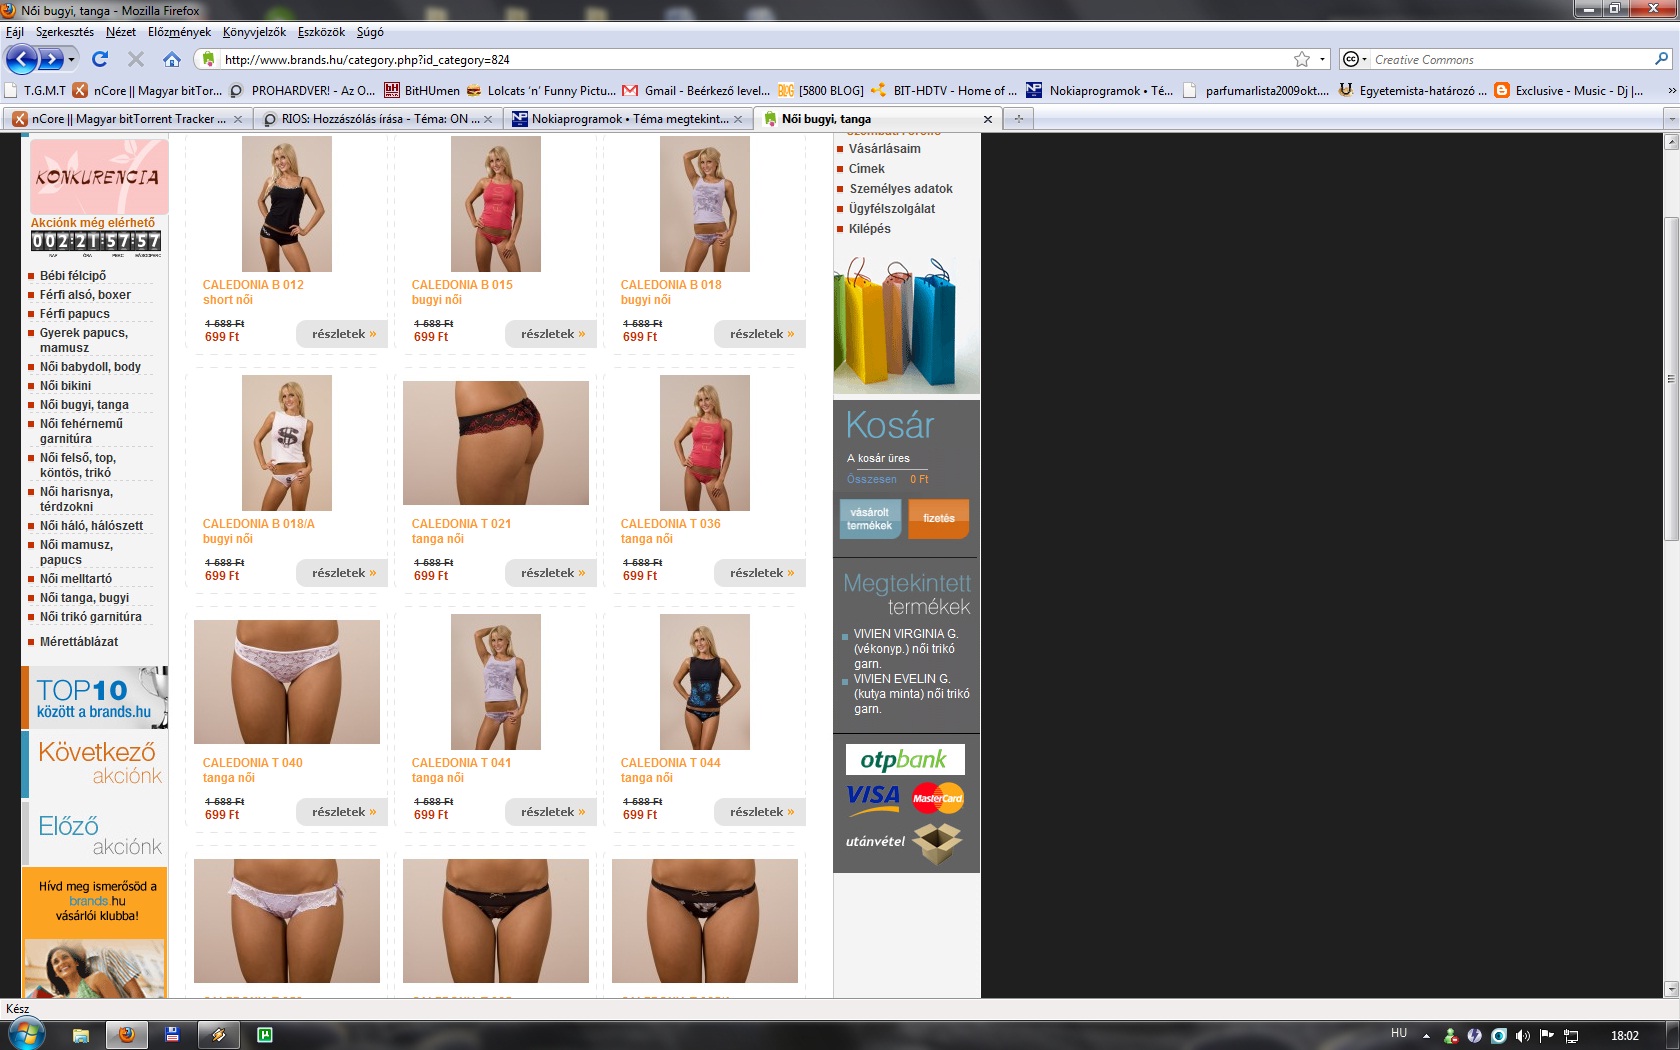The height and width of the screenshot is (1050, 1680).
Task: Close the Nokiaprogramok Téma megtekint tab
Action: tap(737, 119)
